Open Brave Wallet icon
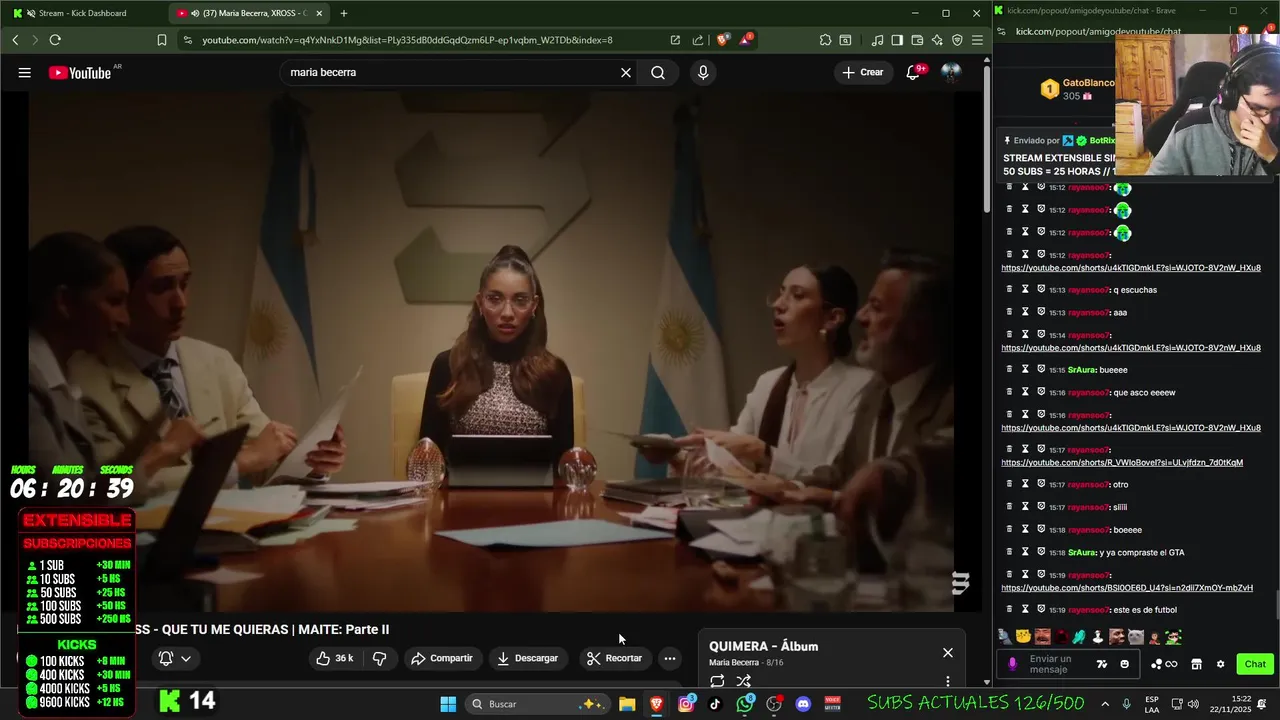Image resolution: width=1280 pixels, height=720 pixels. (x=917, y=40)
